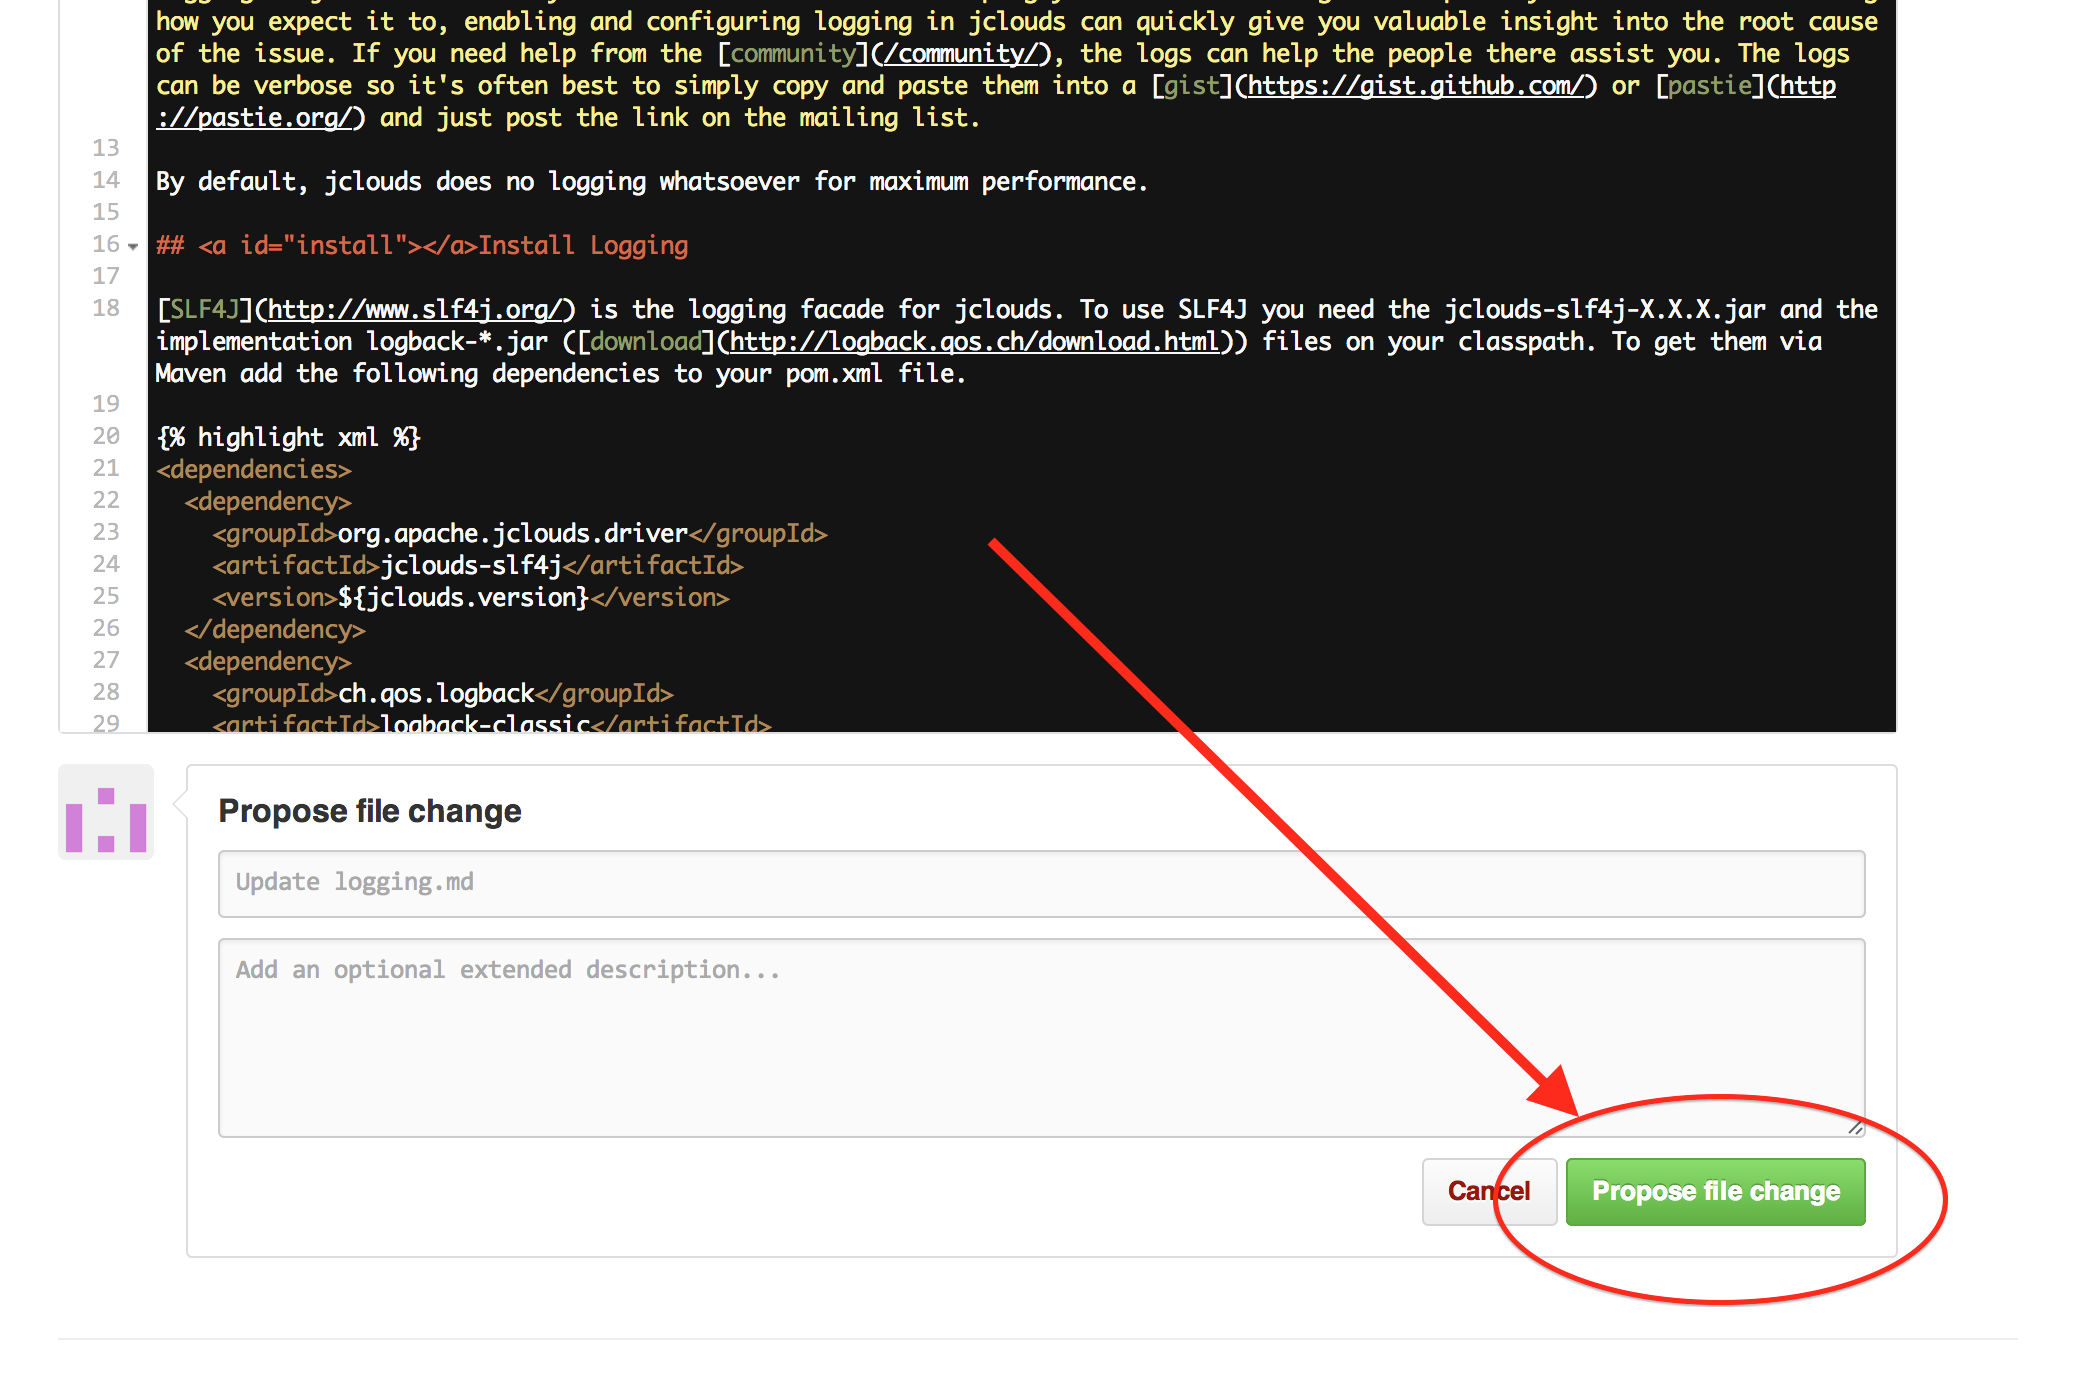Click gutter line number 28

click(106, 693)
